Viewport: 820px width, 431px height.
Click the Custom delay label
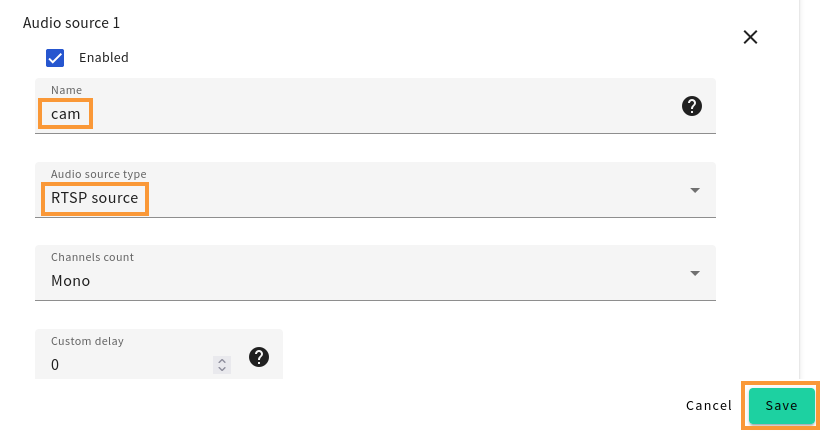pyautogui.click(x=87, y=342)
